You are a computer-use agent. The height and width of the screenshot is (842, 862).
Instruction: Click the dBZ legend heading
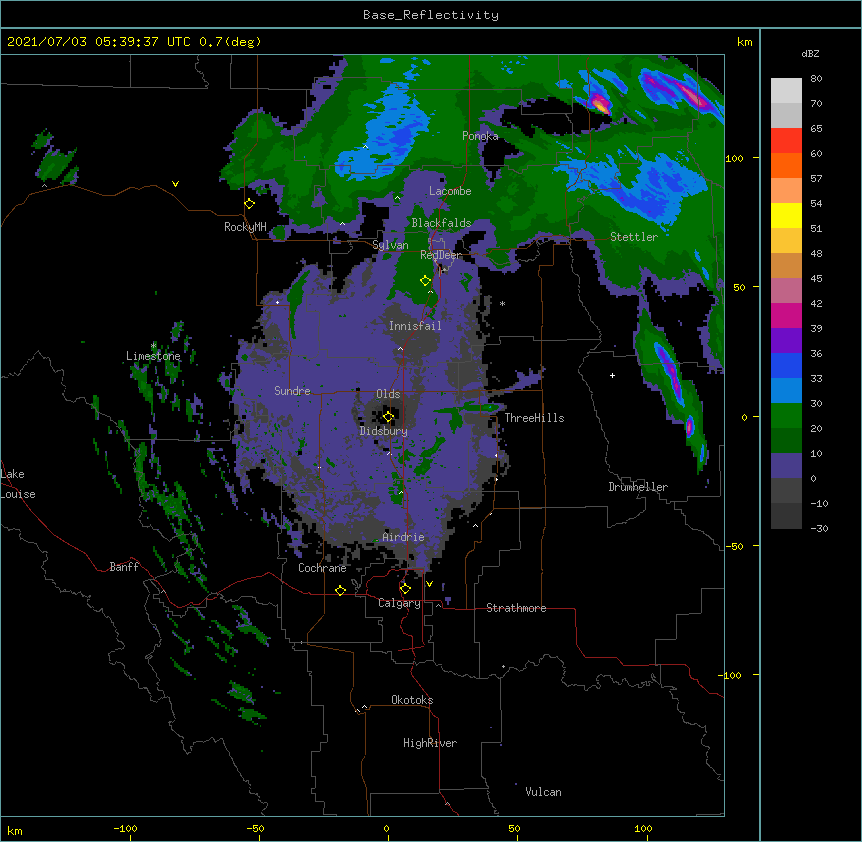point(810,53)
